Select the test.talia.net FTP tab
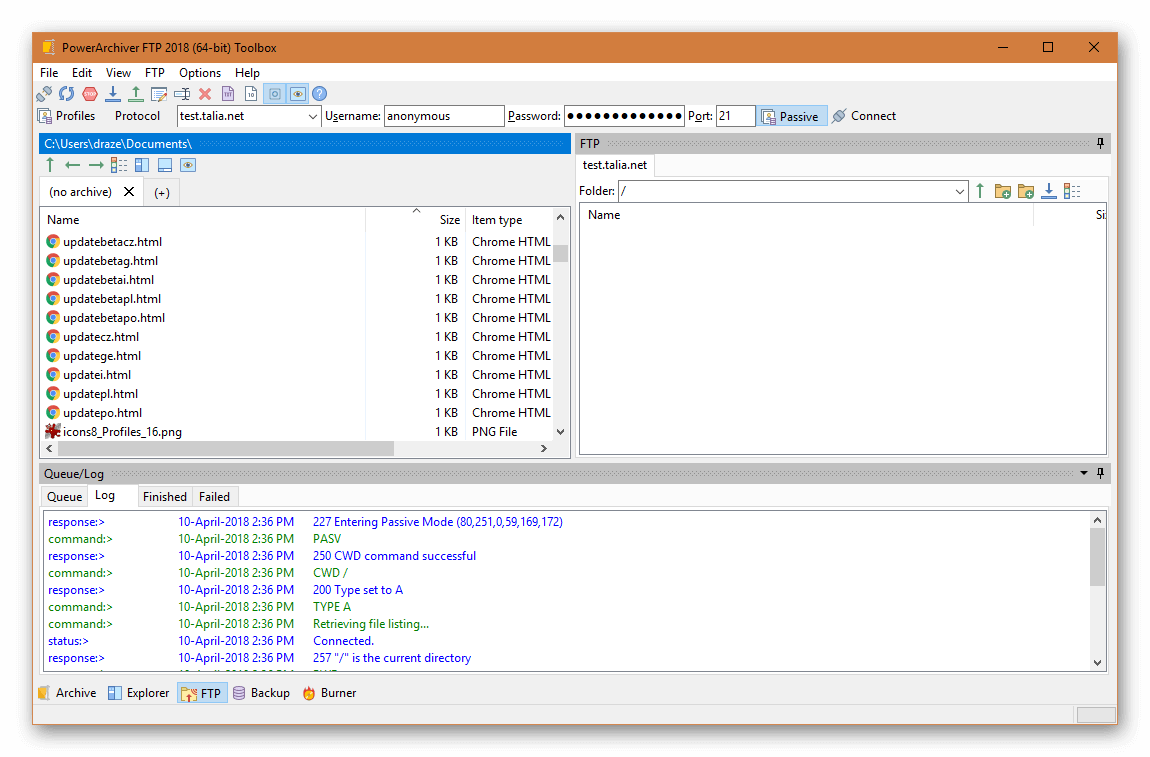This screenshot has height=757, width=1150. (x=615, y=165)
